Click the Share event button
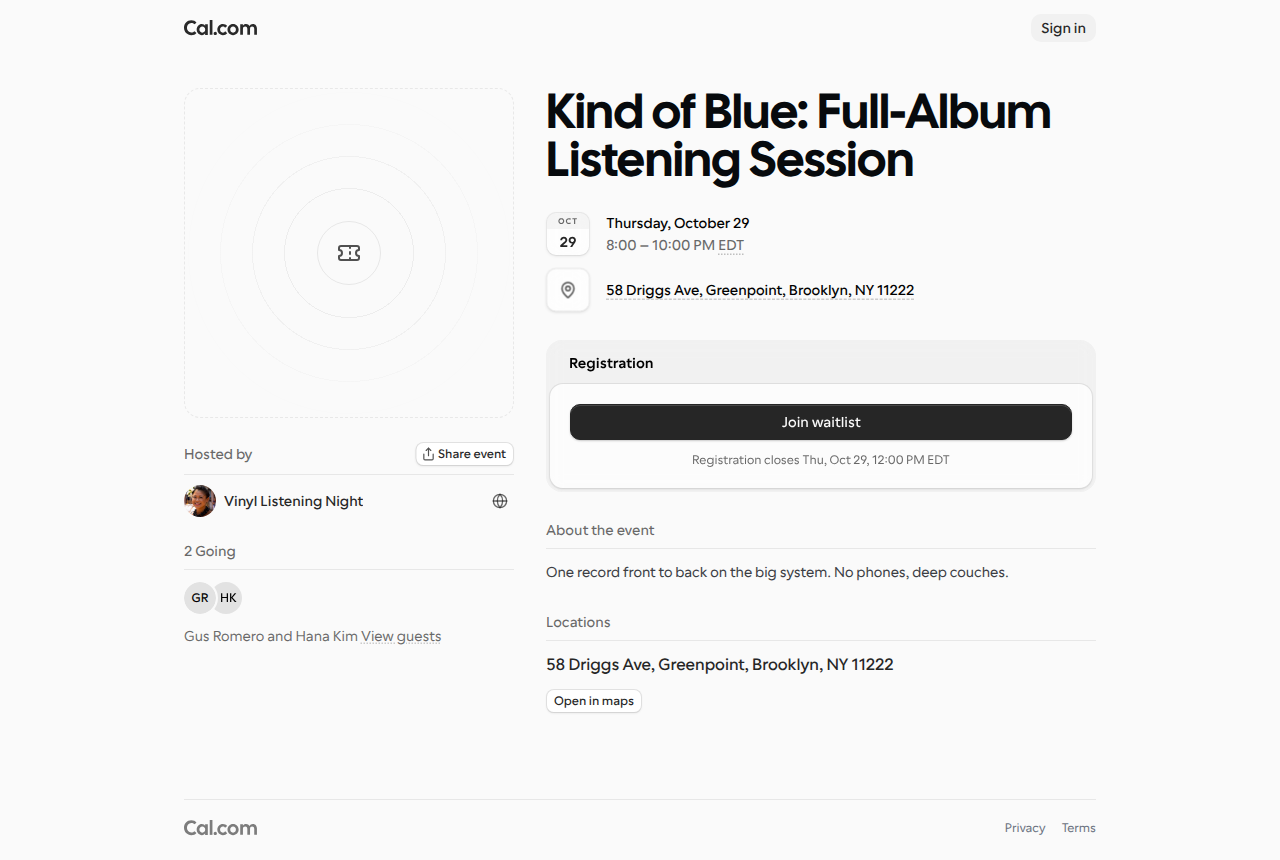 pos(464,454)
